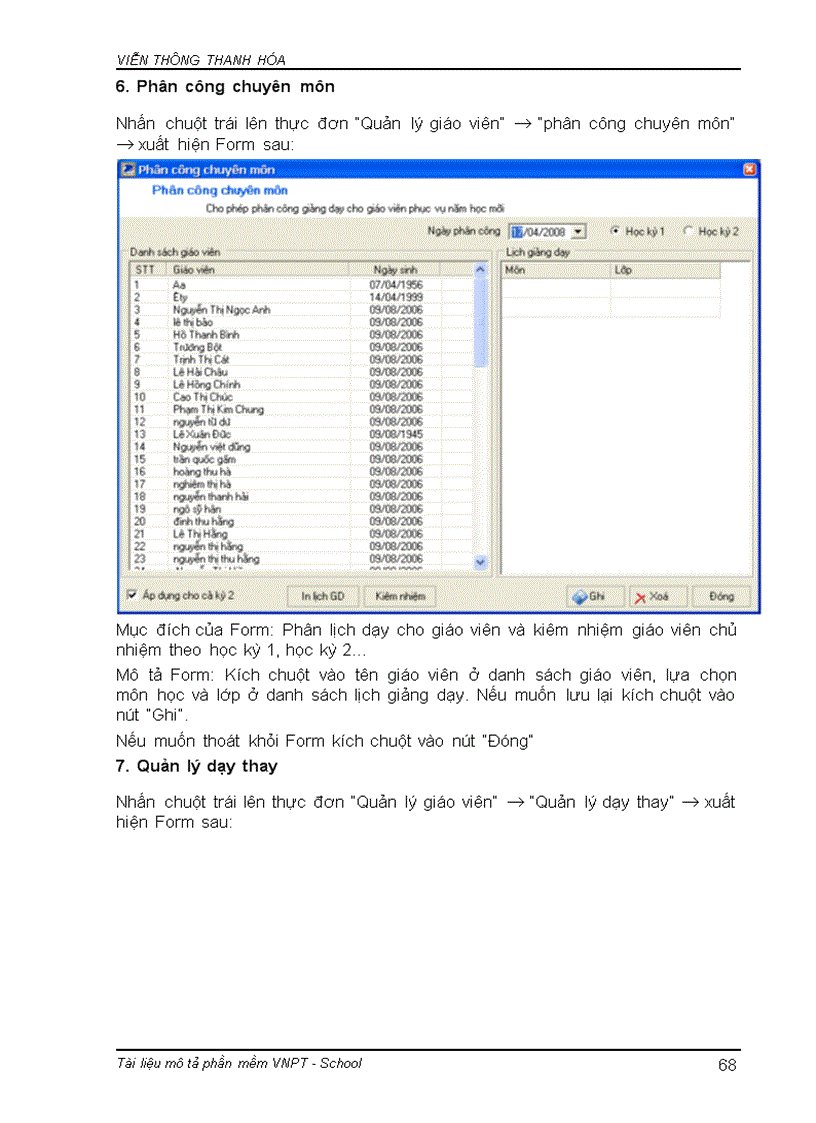Click the red X icon on Xoá button
Viewport: 816px width, 1123px height.
(640, 595)
